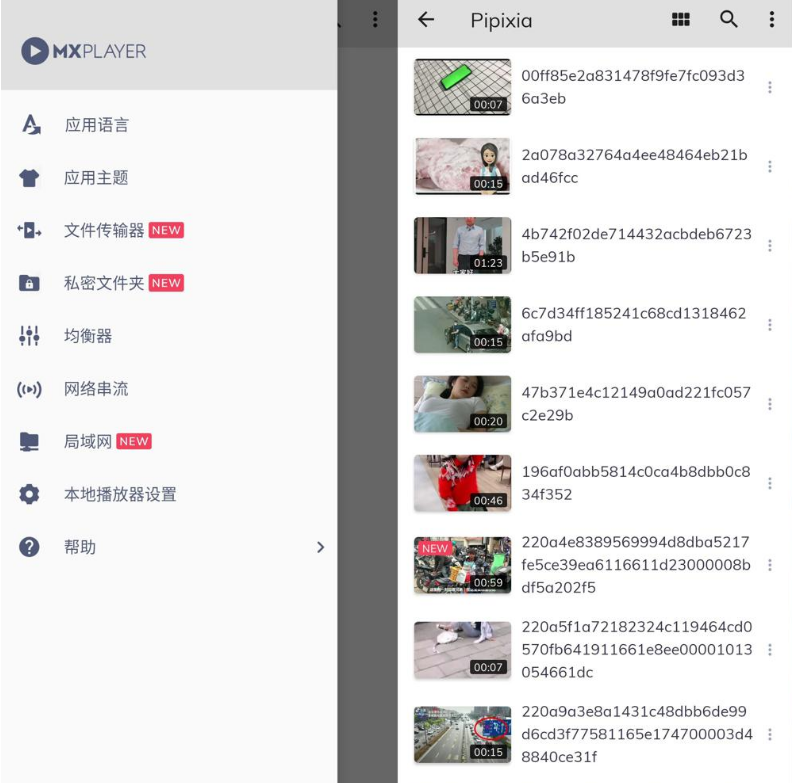Open options for video 4b742f02de714432
The width and height of the screenshot is (792, 783).
pos(769,246)
